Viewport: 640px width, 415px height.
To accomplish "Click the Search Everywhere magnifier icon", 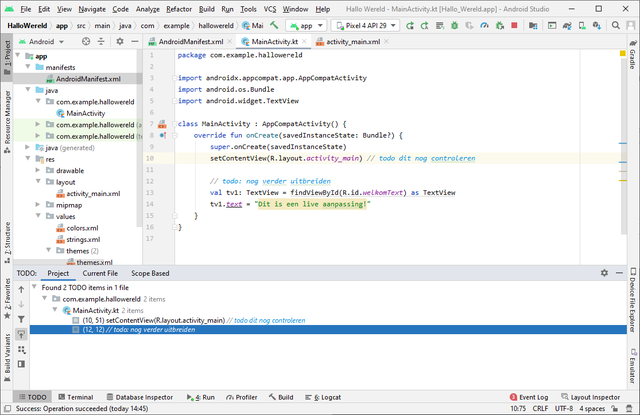I will point(613,25).
